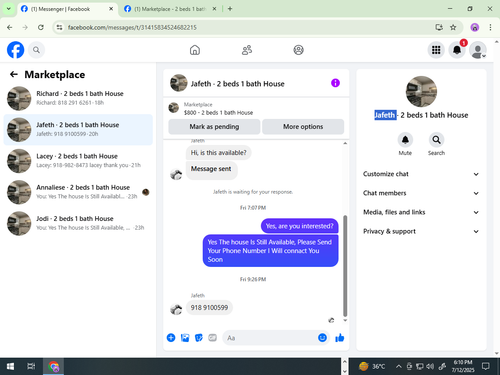The image size is (500, 375).
Task: Choose a GIF icon
Action: (x=212, y=338)
